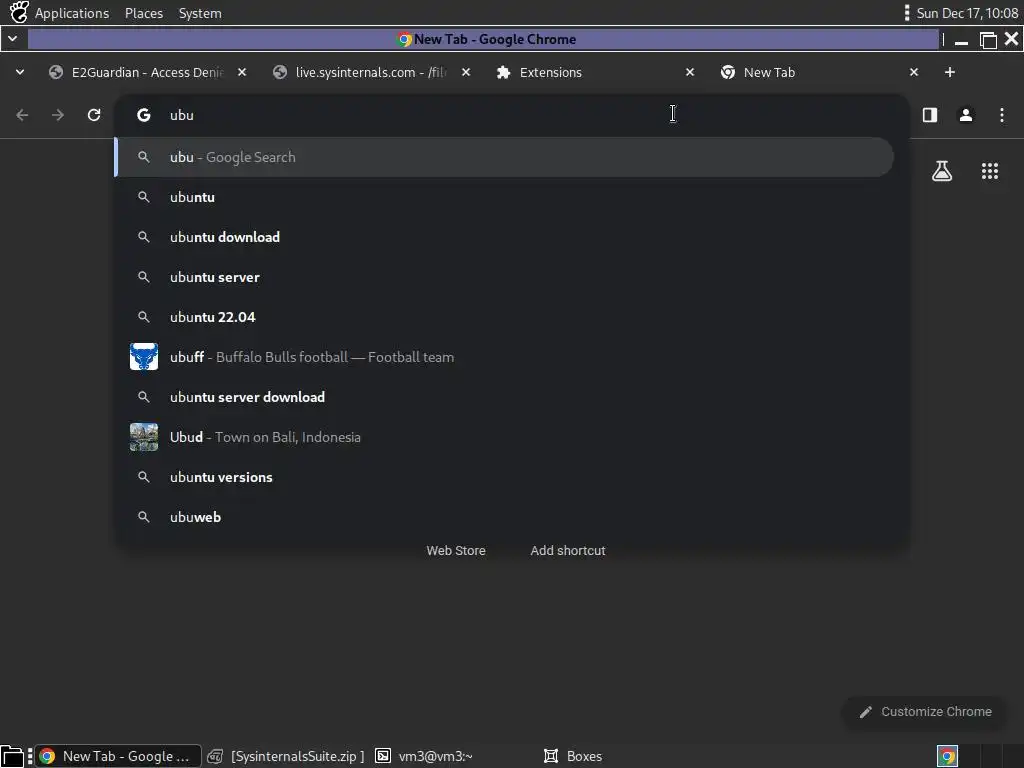Switch to the Boxes taskbar window
1024x768 pixels.
point(573,756)
